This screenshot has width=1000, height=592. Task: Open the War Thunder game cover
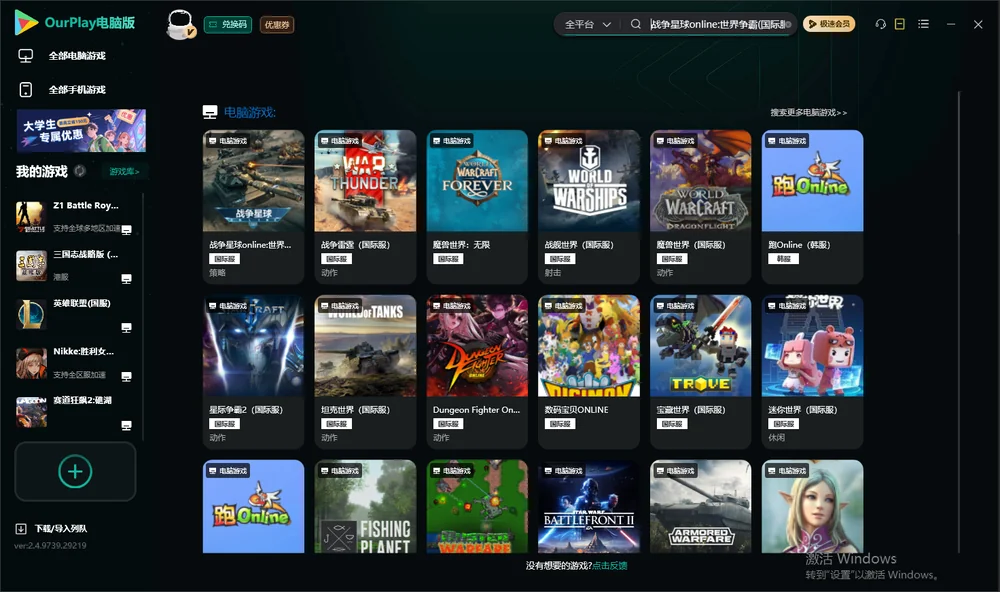click(x=365, y=181)
